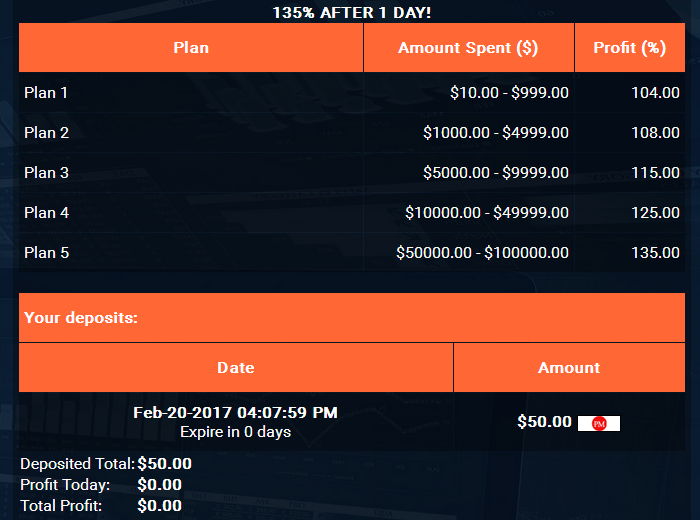Click the 135.00 profit value
The height and width of the screenshot is (520, 700).
(x=656, y=253)
